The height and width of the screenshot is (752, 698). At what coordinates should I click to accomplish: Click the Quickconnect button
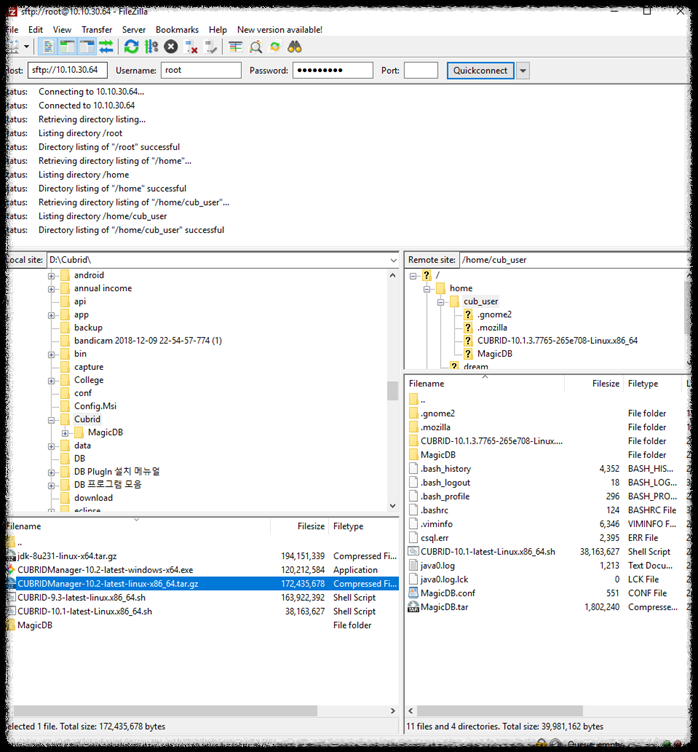click(480, 70)
